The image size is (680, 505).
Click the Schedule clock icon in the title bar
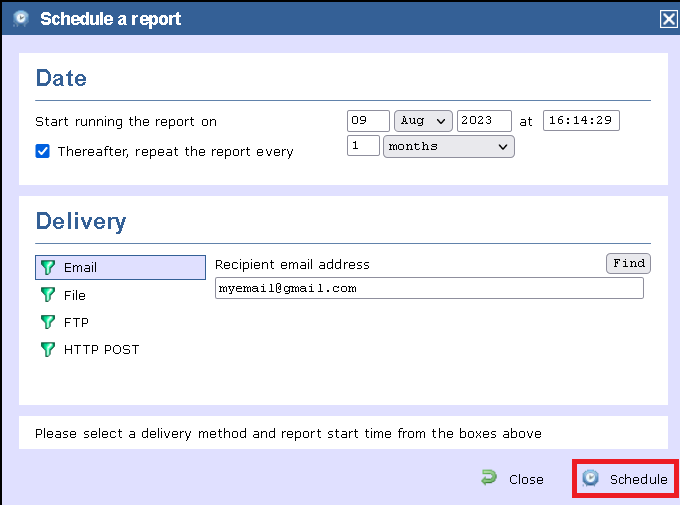click(20, 19)
